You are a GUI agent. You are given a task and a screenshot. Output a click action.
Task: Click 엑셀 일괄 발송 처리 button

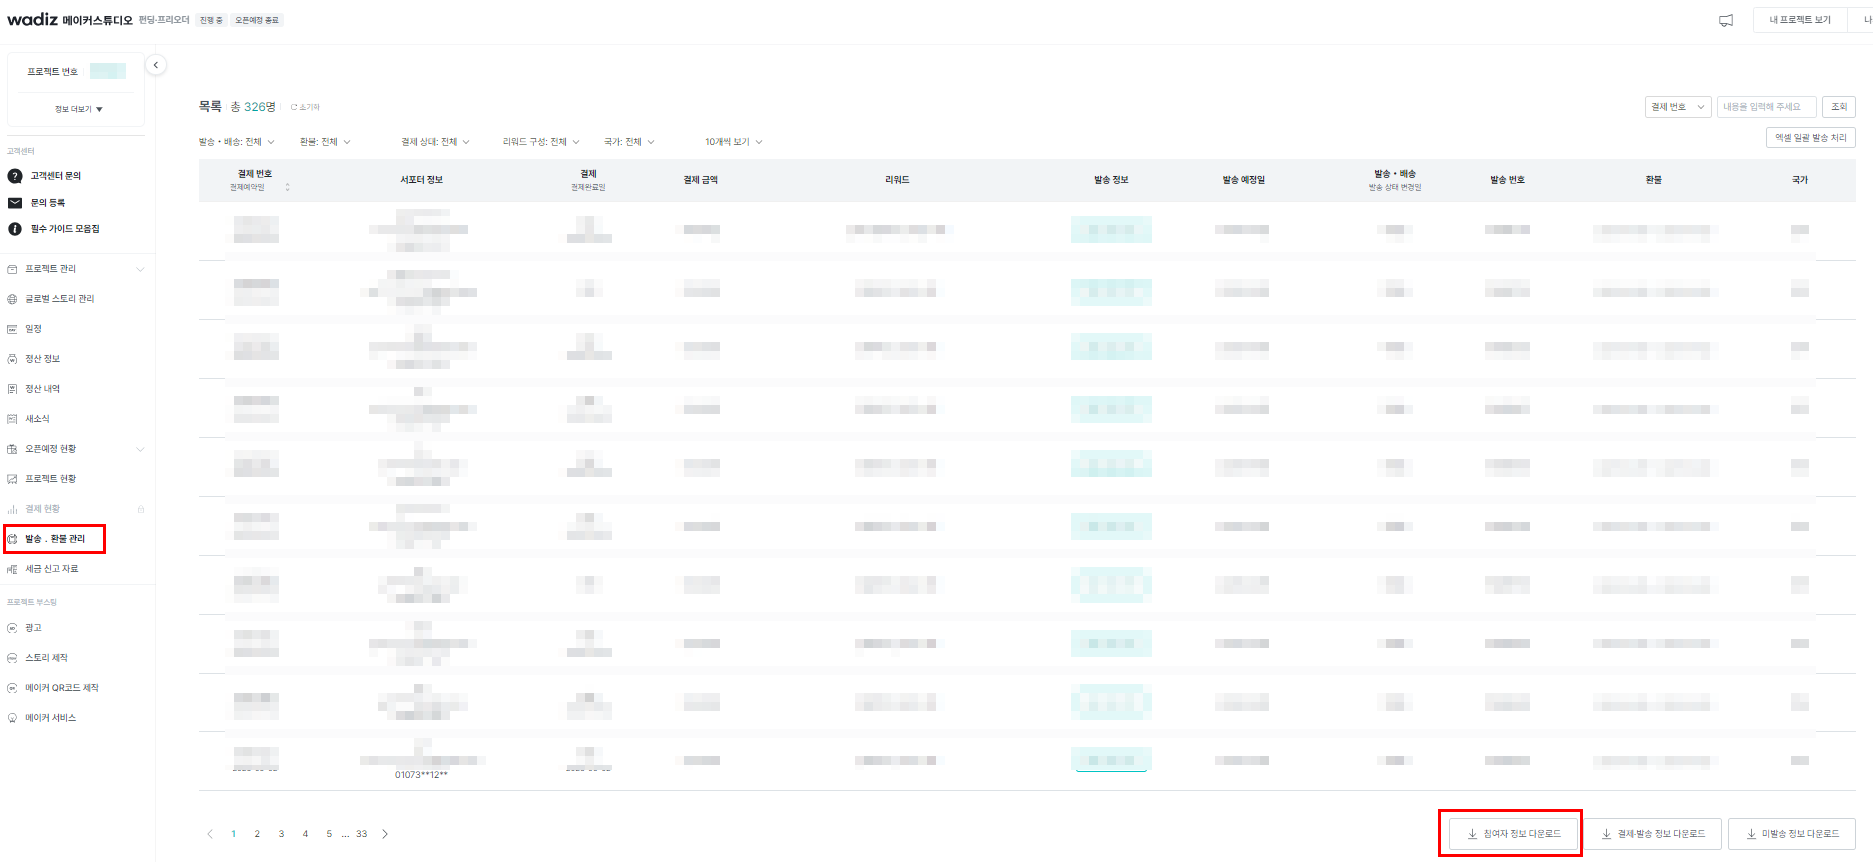click(x=1810, y=138)
